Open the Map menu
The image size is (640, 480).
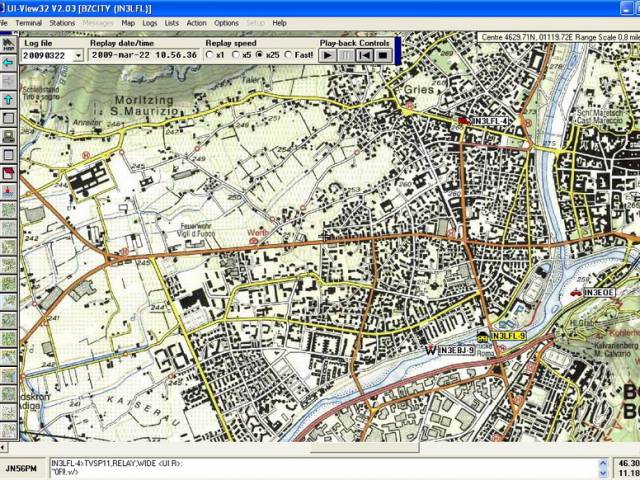pos(128,23)
